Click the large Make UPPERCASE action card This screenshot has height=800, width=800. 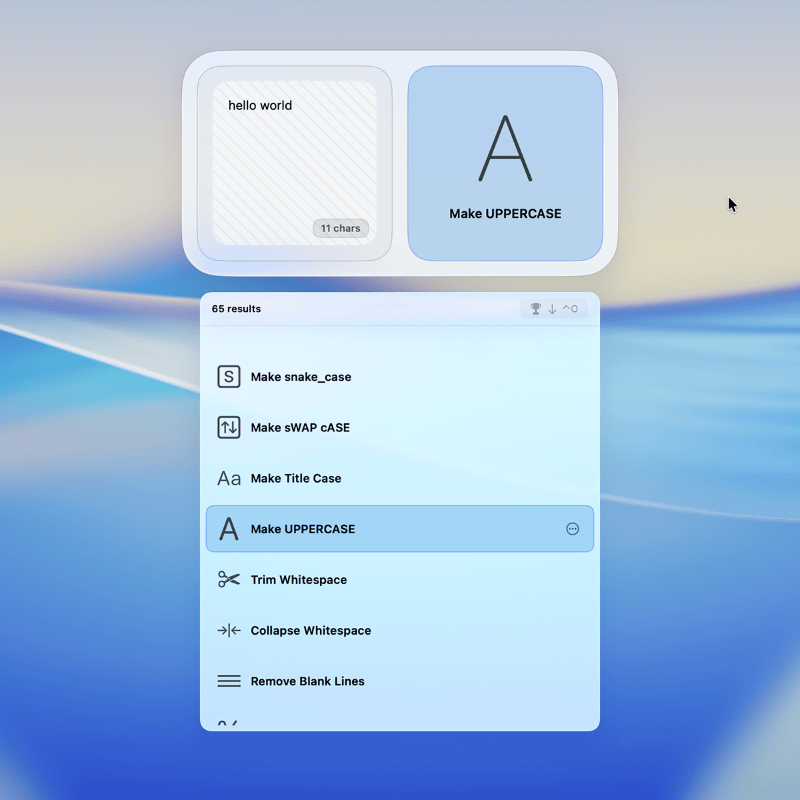(505, 163)
